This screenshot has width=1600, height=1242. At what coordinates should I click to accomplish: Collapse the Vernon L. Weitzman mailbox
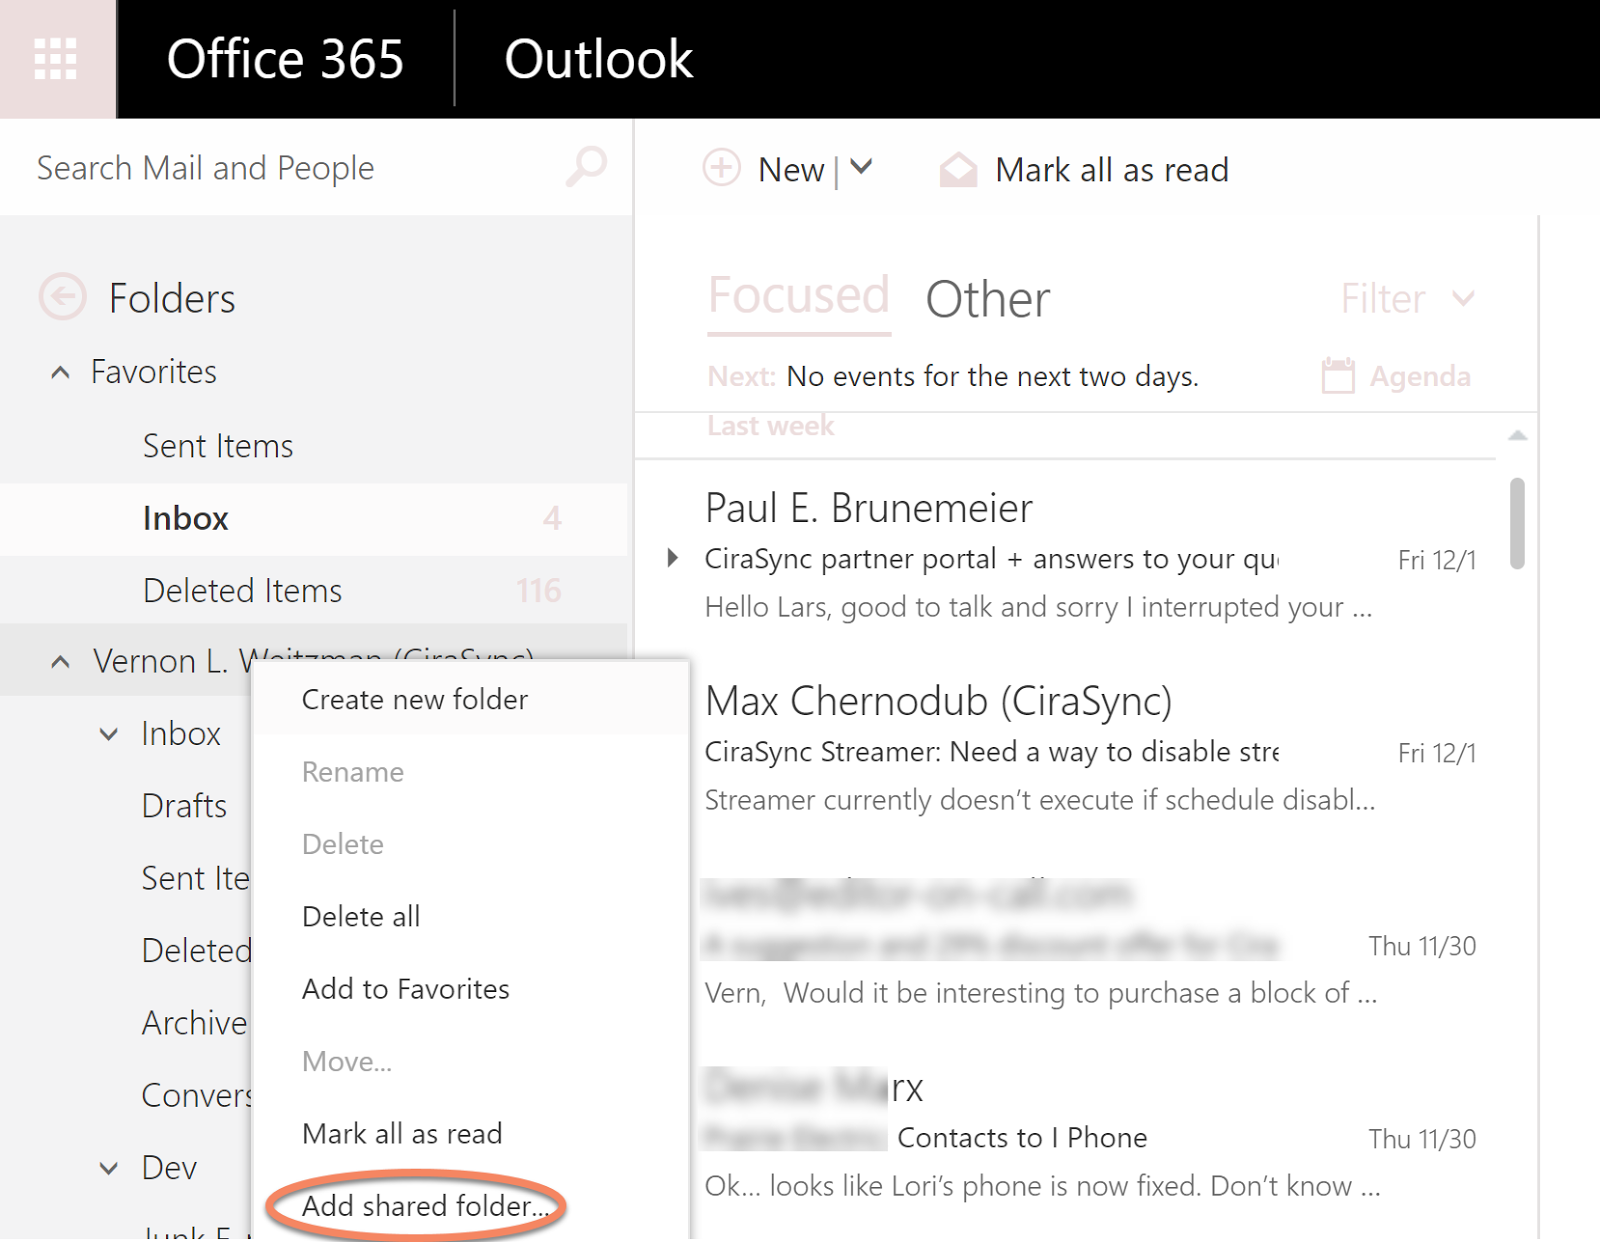click(x=61, y=662)
